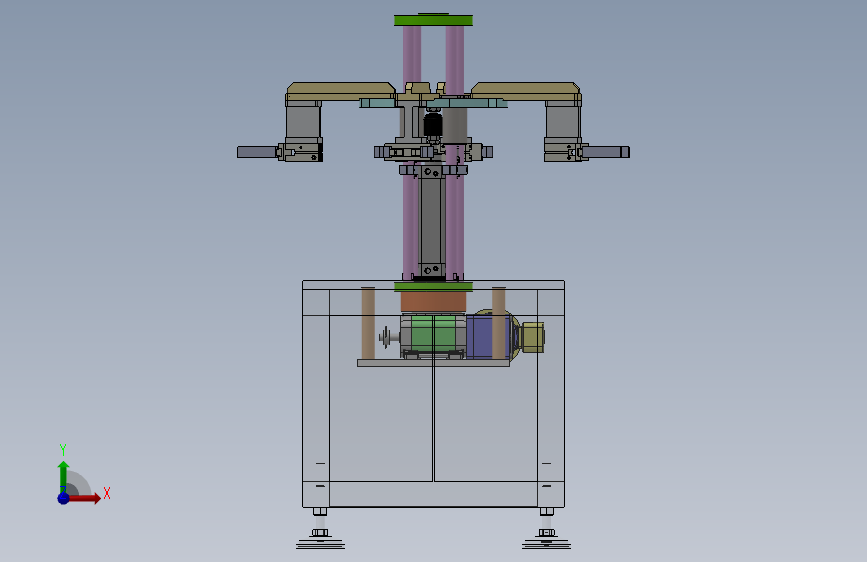Select the left pink guide column

click(x=411, y=221)
